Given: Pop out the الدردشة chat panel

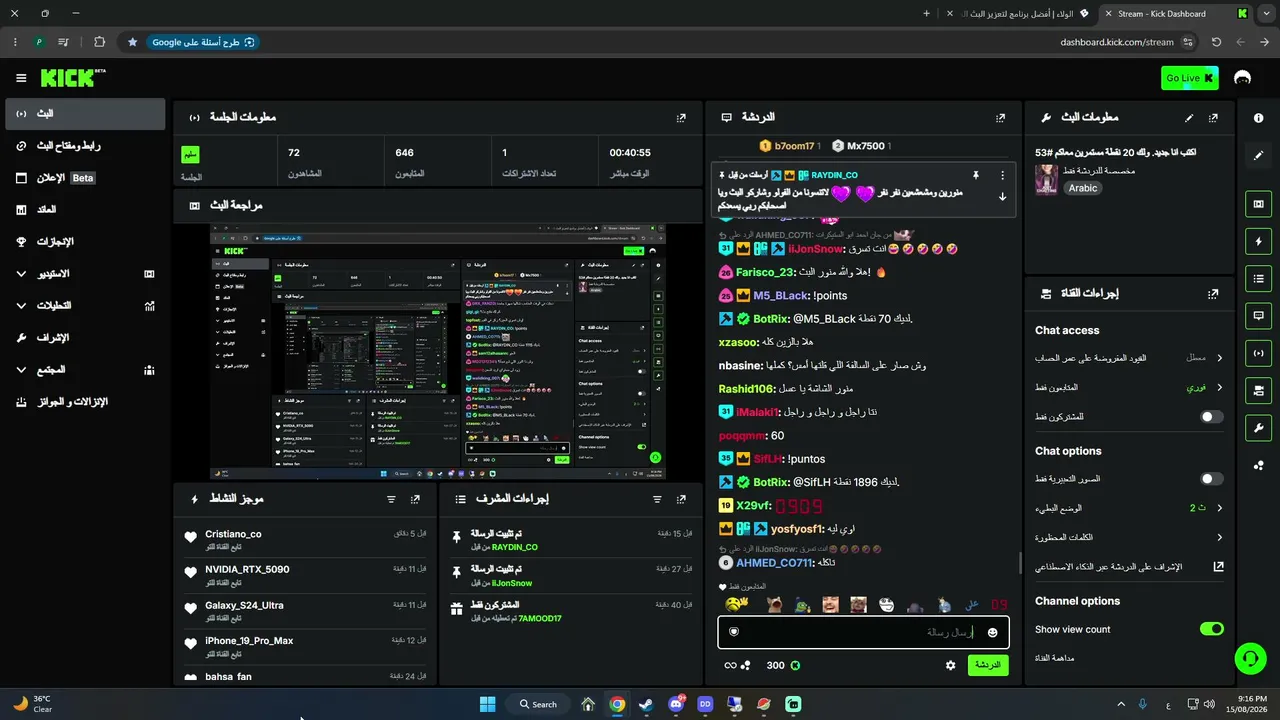Looking at the screenshot, I should point(1000,118).
